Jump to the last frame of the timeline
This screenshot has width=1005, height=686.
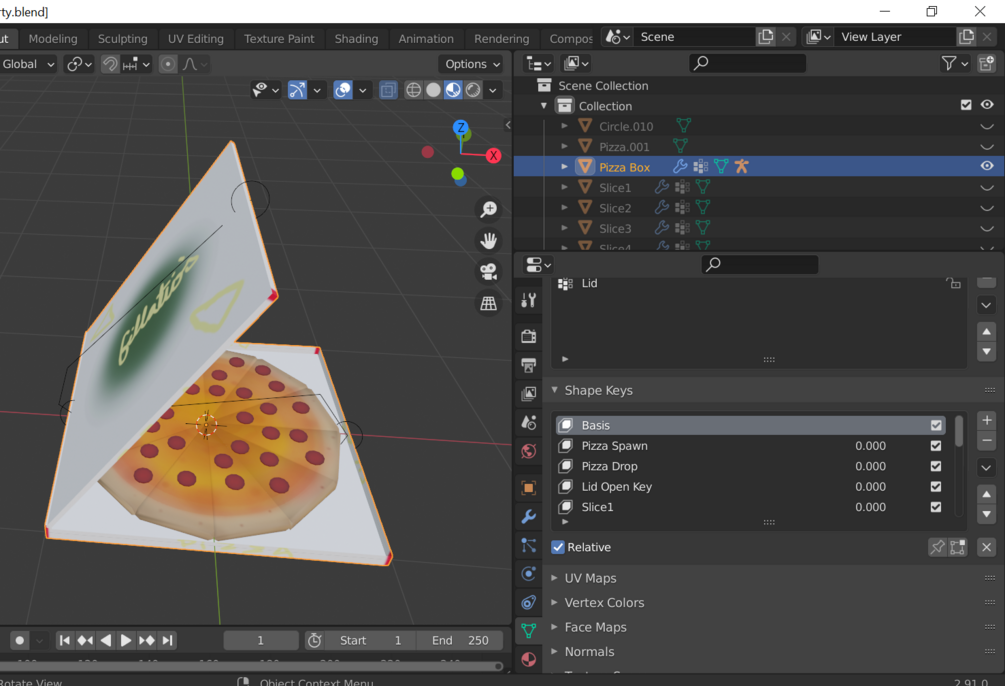167,640
